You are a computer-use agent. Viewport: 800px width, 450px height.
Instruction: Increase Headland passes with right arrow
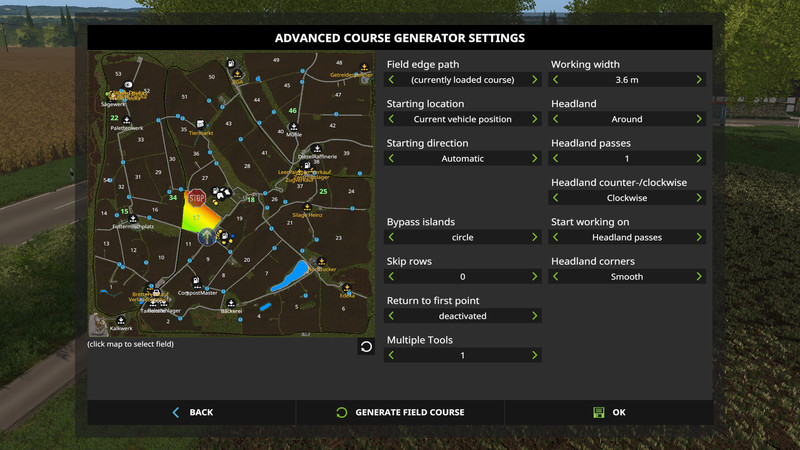(x=700, y=159)
